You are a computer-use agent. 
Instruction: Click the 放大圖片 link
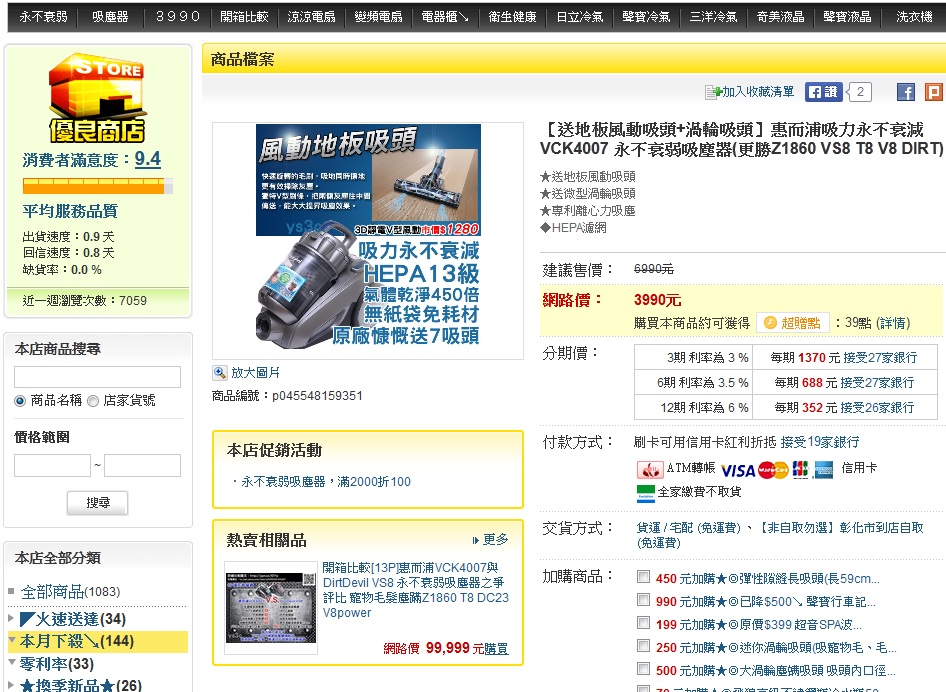pos(255,373)
